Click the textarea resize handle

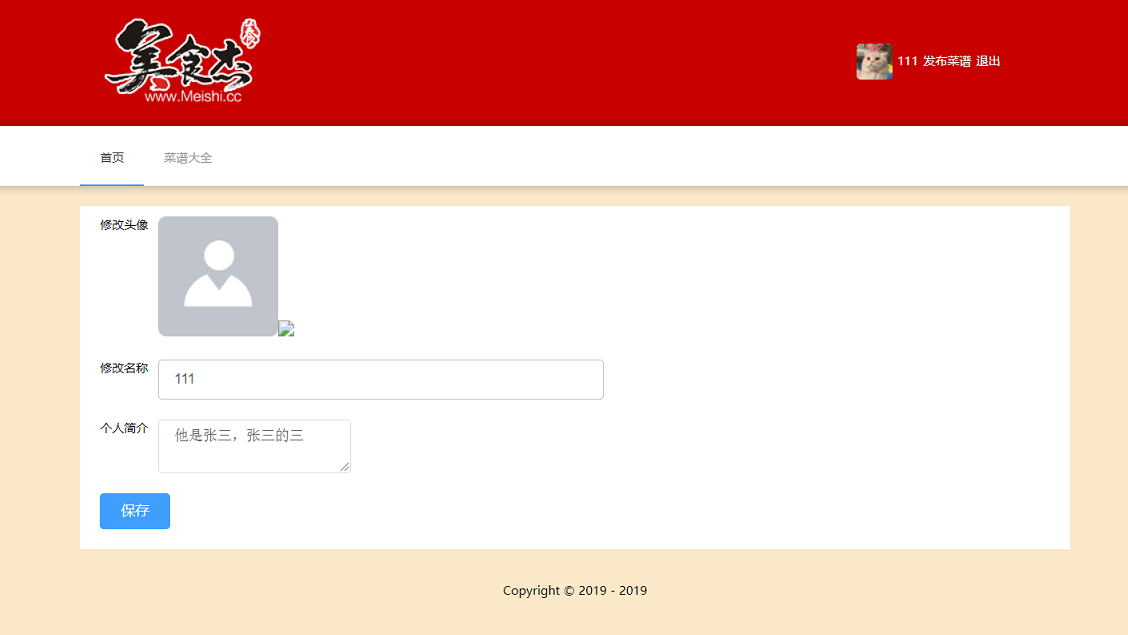pos(345,467)
